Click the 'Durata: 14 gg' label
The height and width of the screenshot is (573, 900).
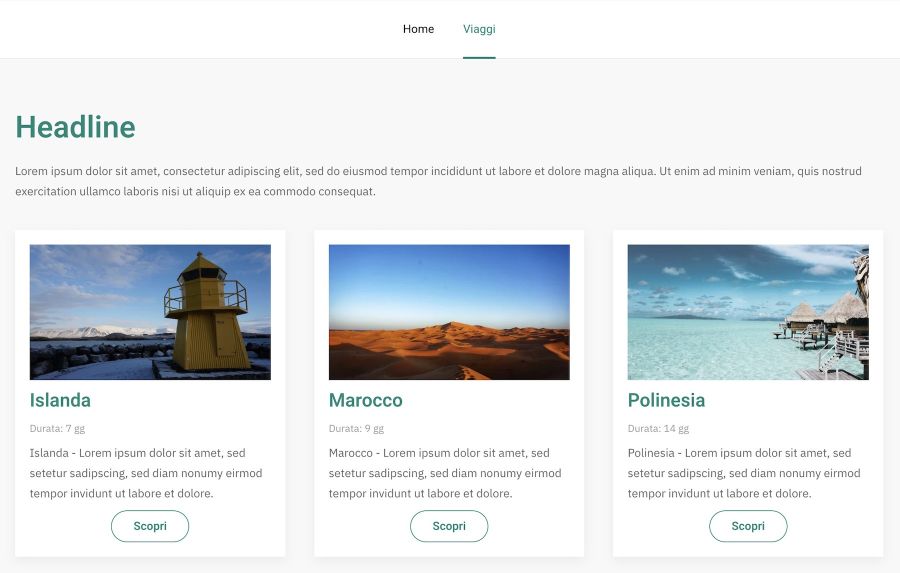point(658,429)
